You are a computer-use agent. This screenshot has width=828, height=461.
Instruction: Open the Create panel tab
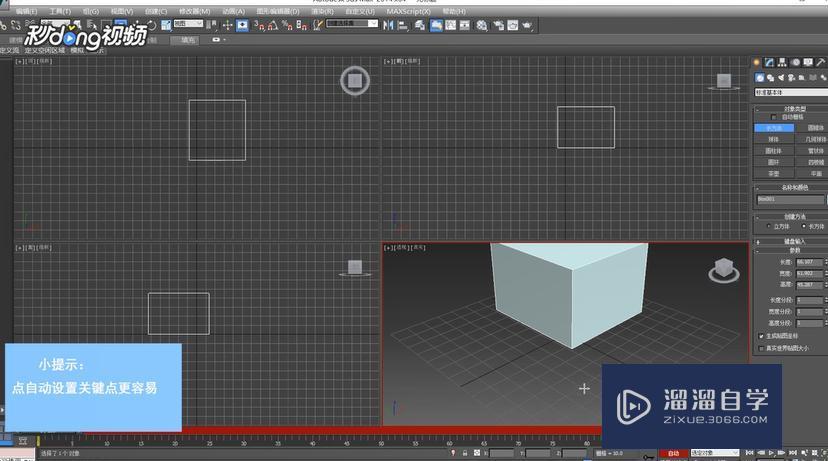point(756,62)
